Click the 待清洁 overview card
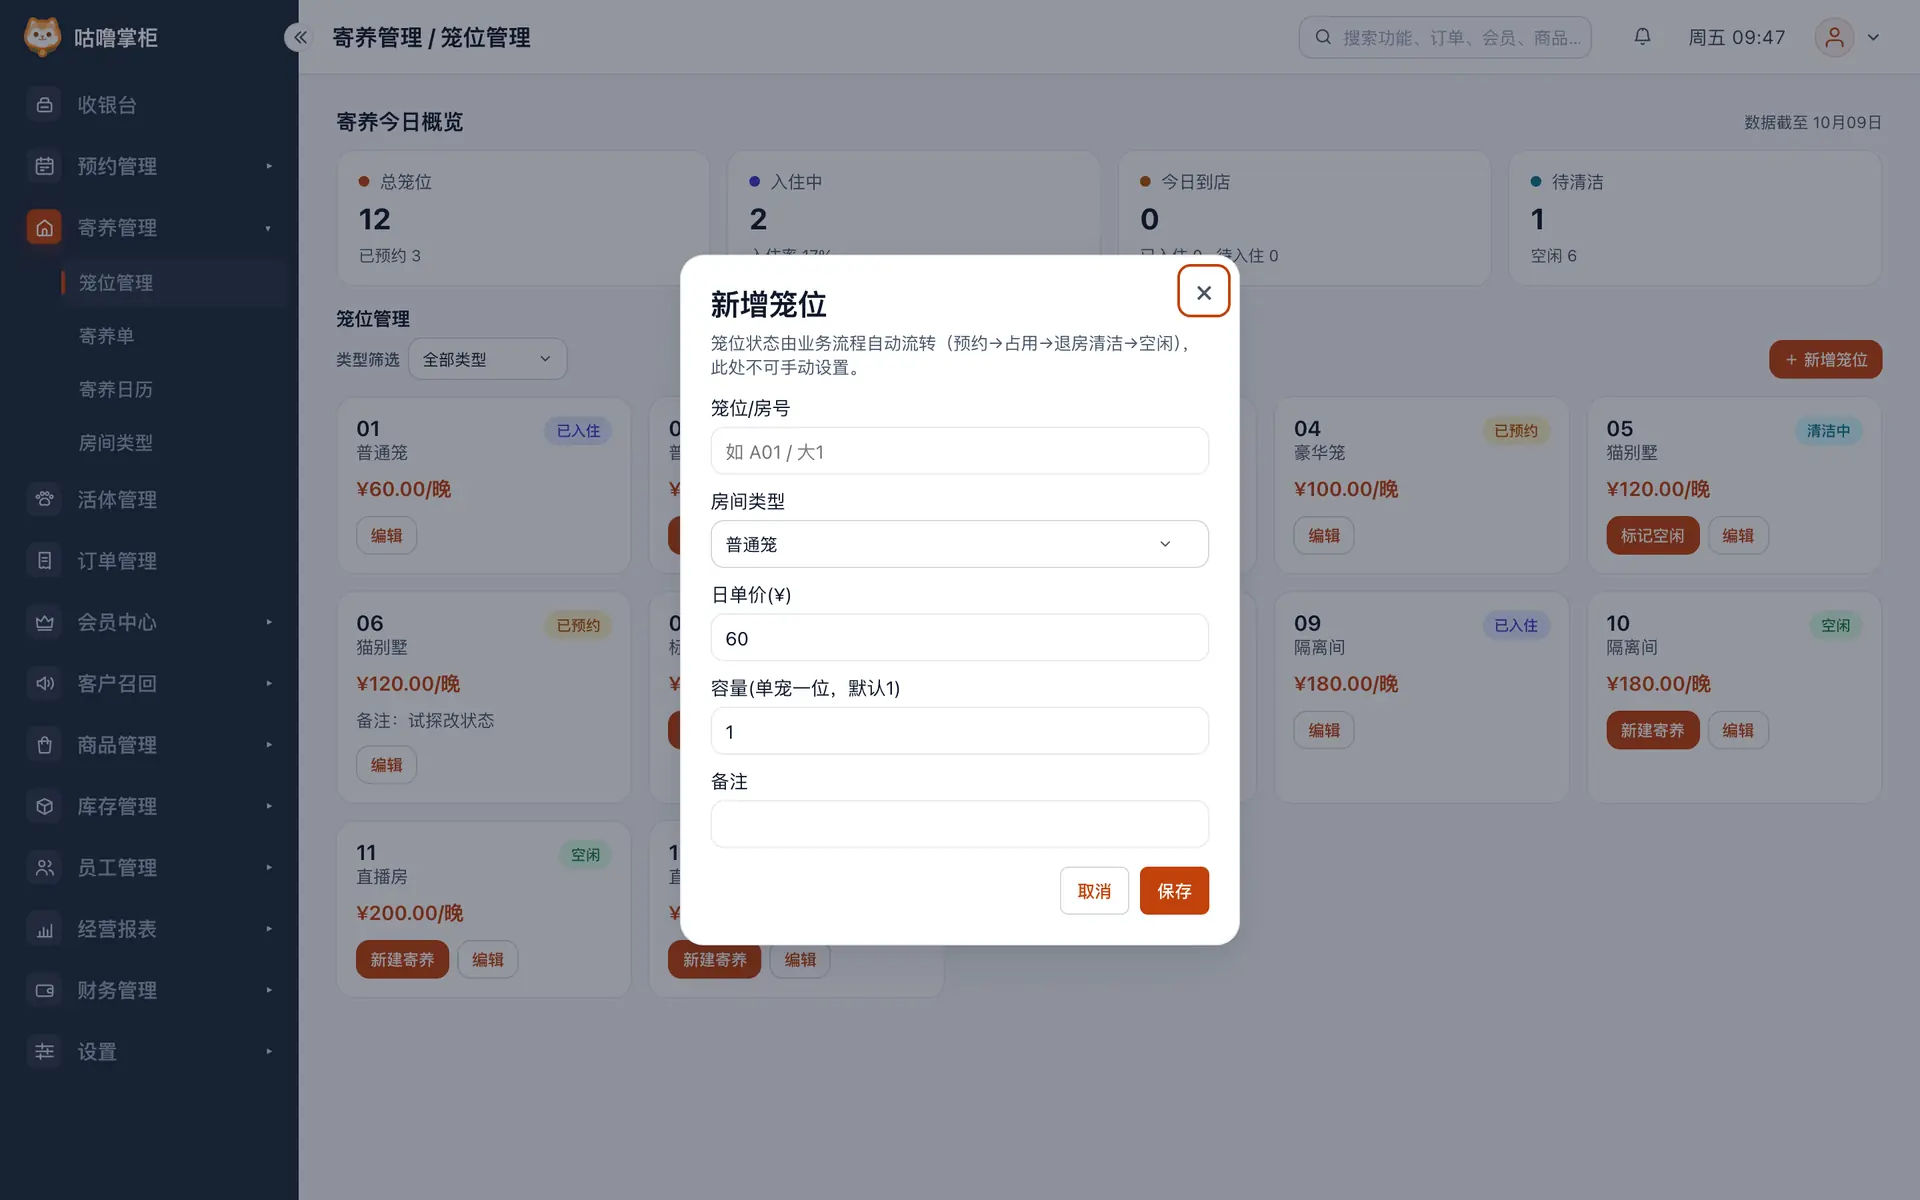 (1695, 218)
